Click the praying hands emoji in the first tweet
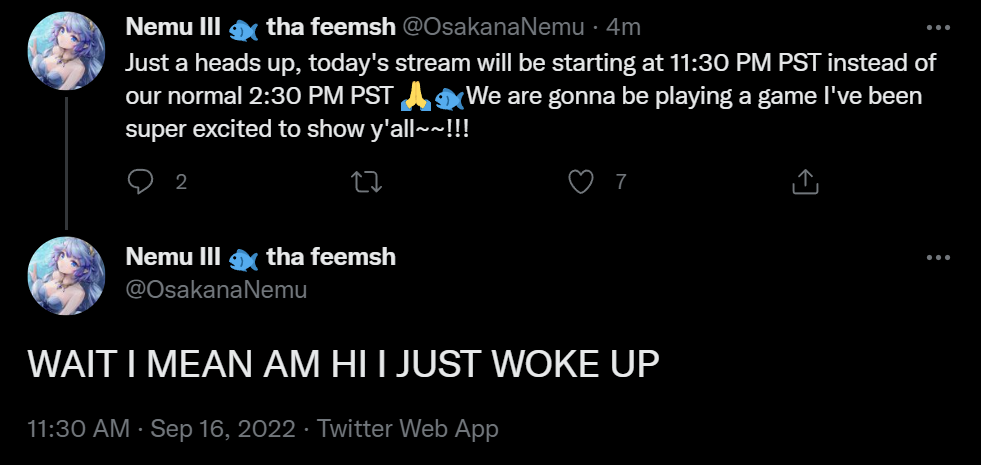981x465 pixels. tap(416, 98)
